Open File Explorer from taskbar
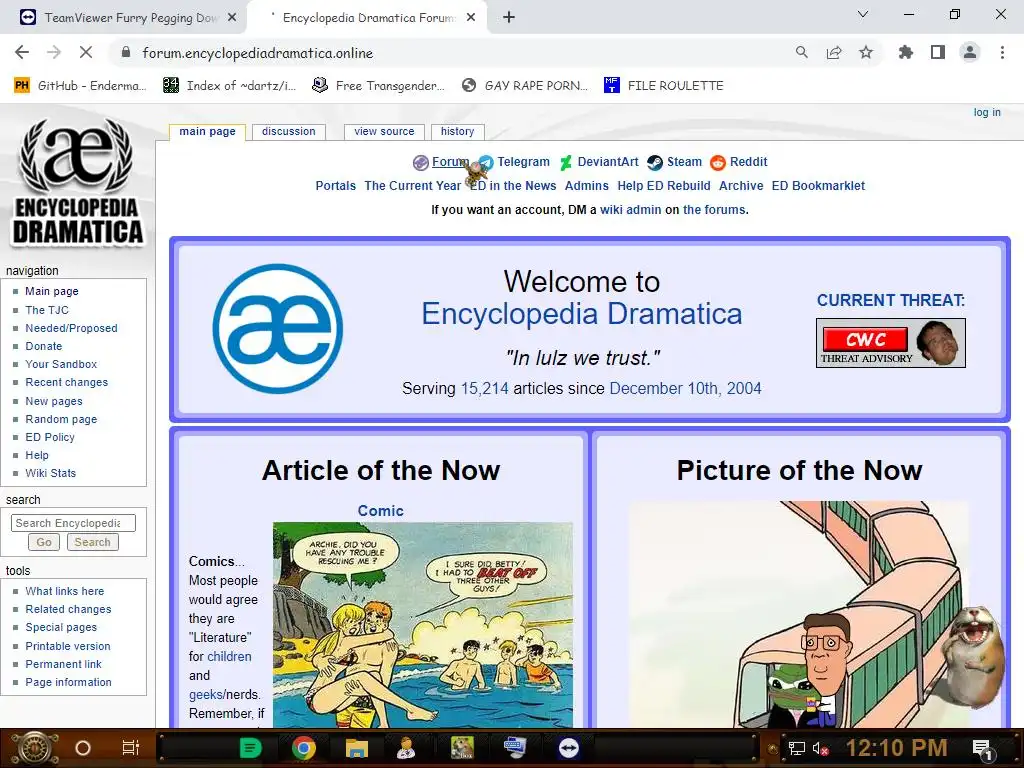 click(x=357, y=748)
